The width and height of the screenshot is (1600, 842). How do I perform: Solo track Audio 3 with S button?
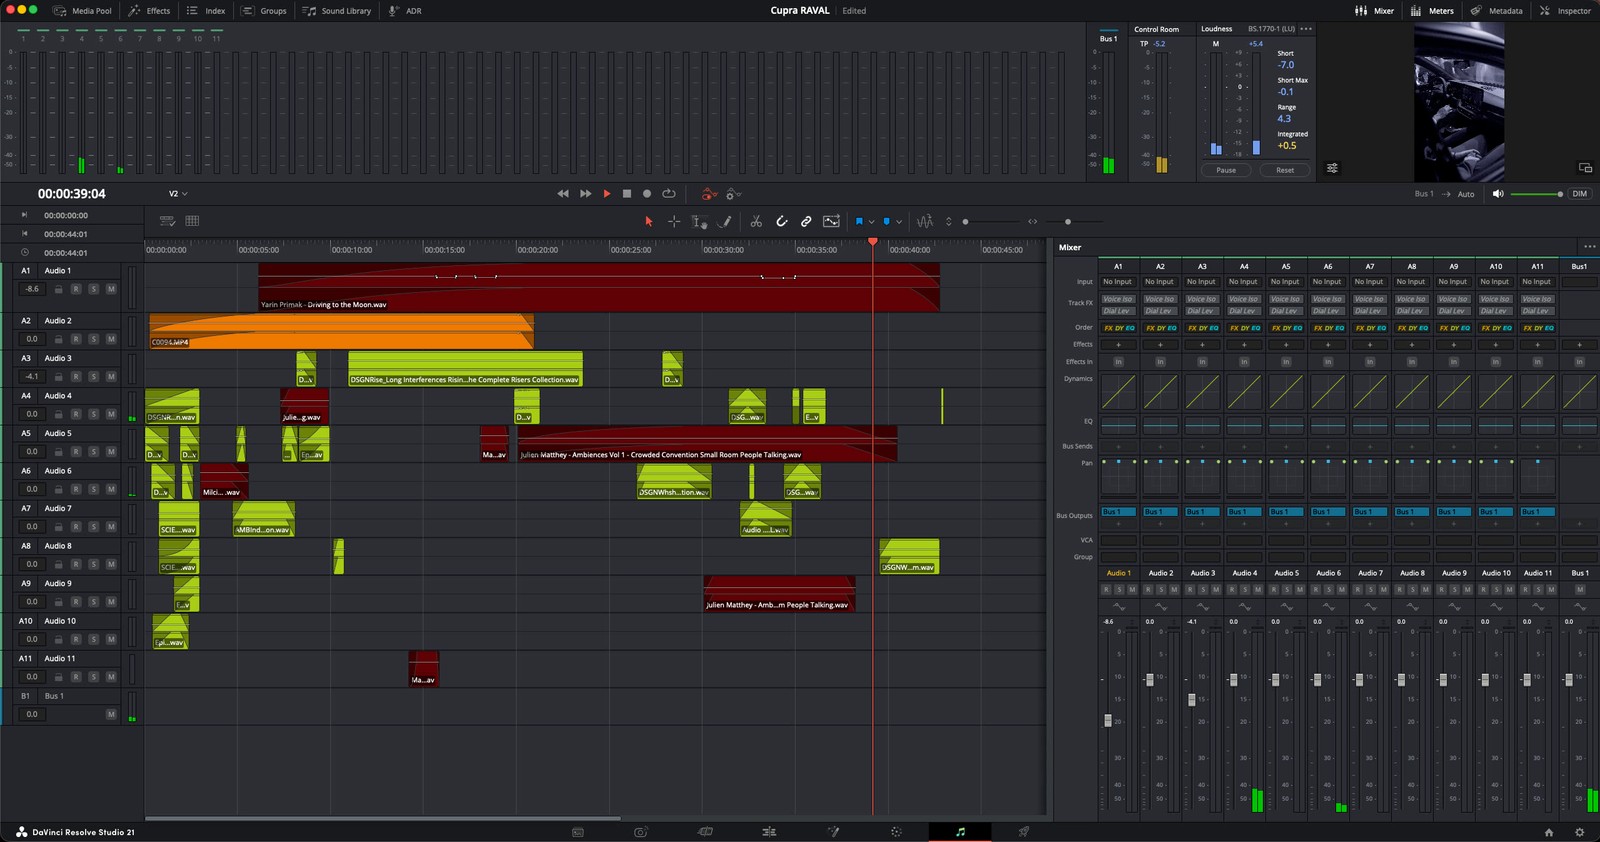click(x=93, y=377)
